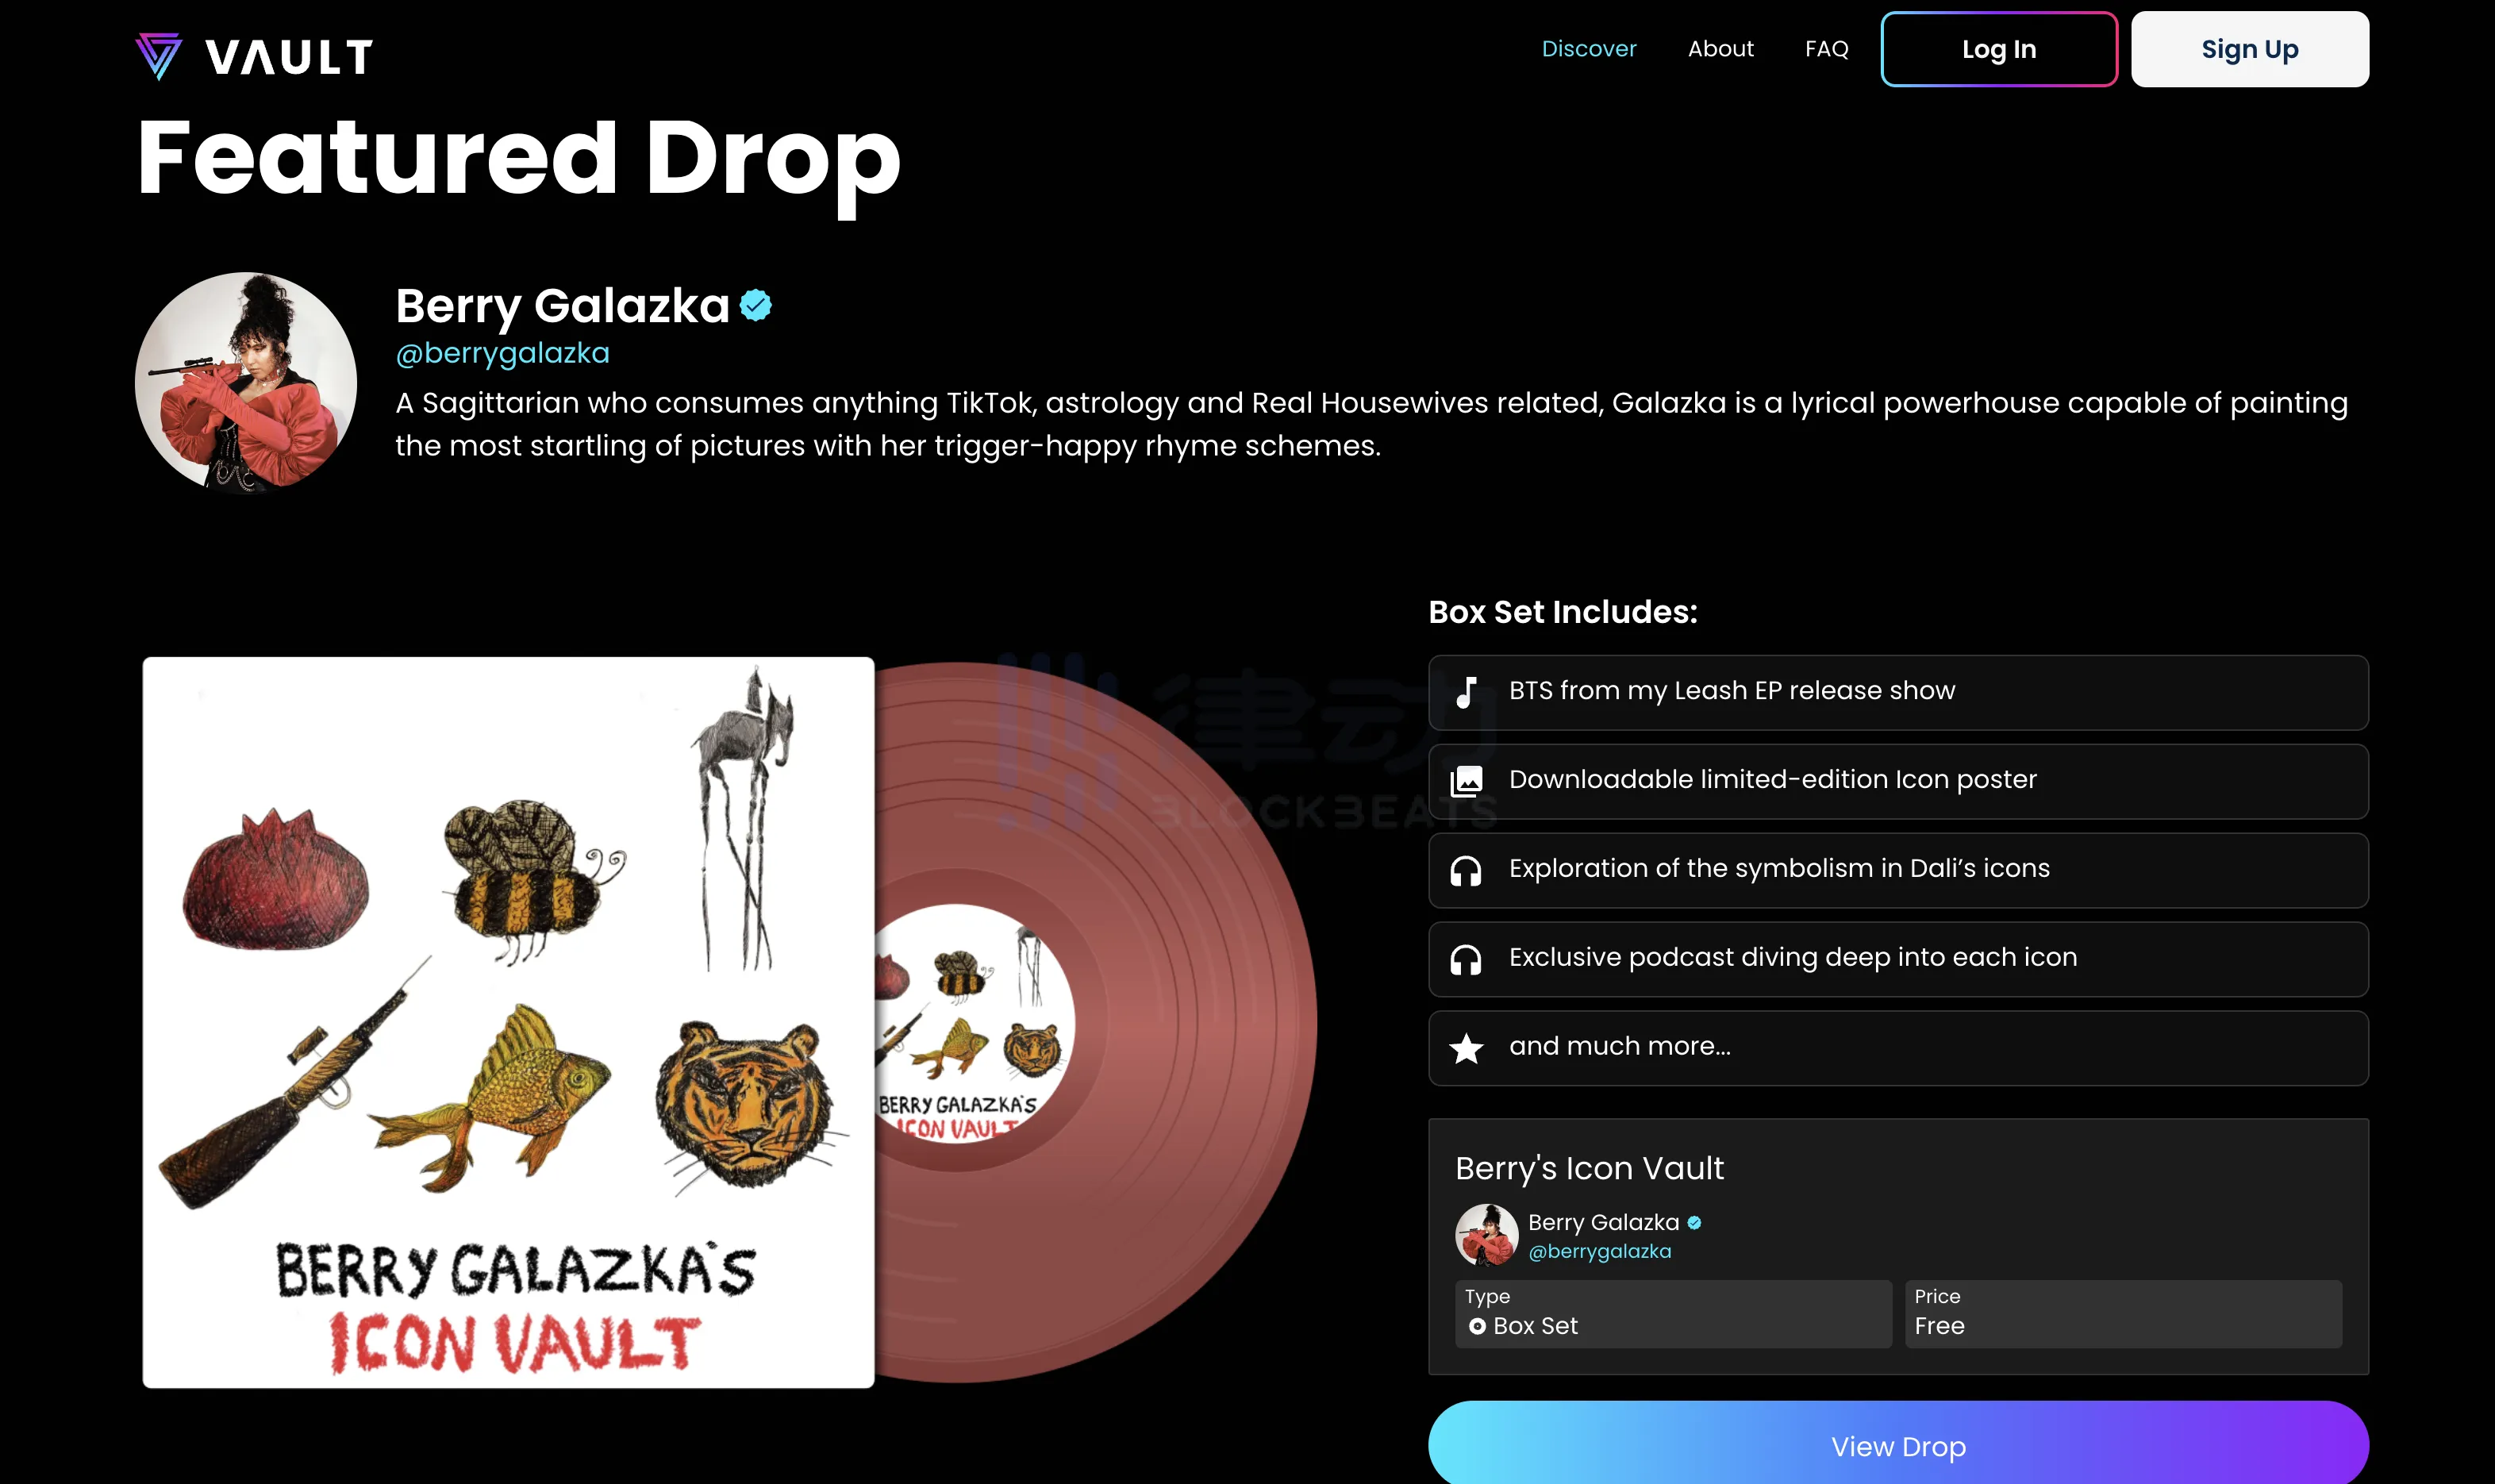Click the star icon for 'and much more'

pos(1467,1046)
